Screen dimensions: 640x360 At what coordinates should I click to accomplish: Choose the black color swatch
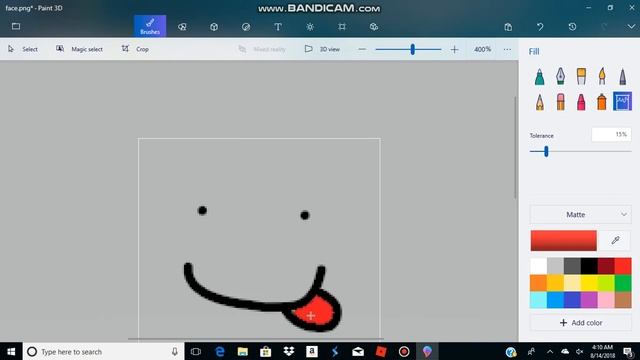pos(589,266)
